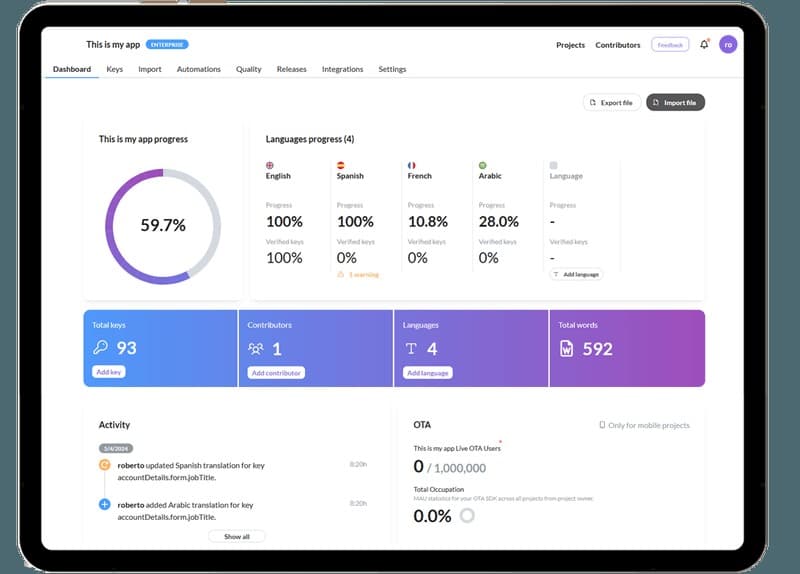800x574 pixels.
Task: Click the Arabic flag icon
Action: click(482, 165)
